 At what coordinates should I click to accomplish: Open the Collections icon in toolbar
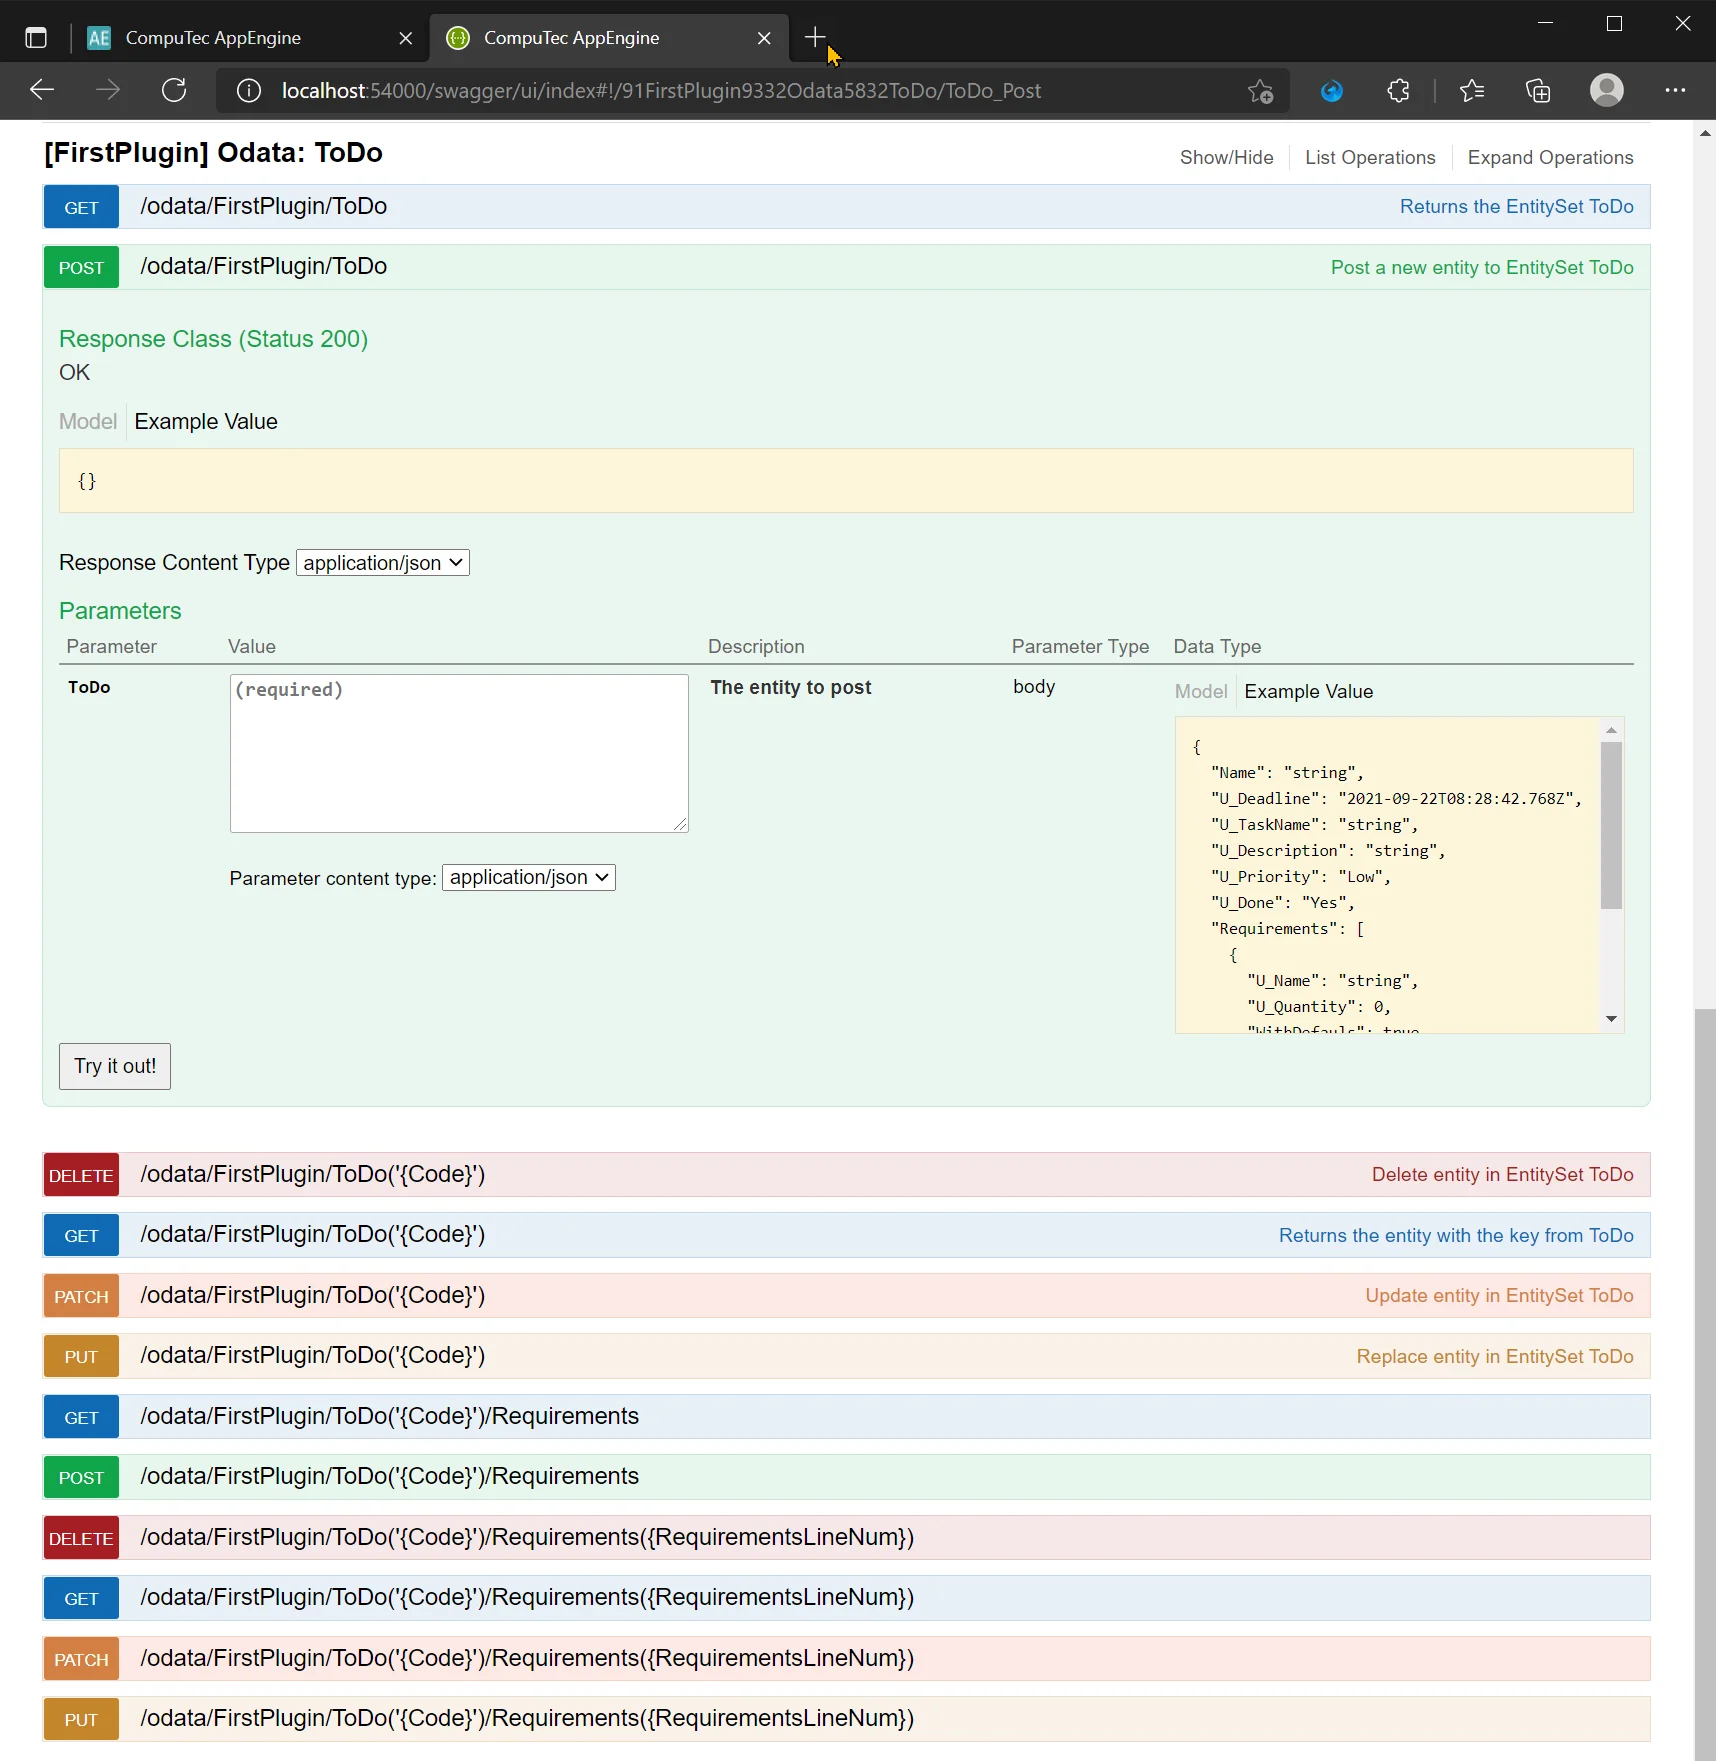click(x=1538, y=91)
